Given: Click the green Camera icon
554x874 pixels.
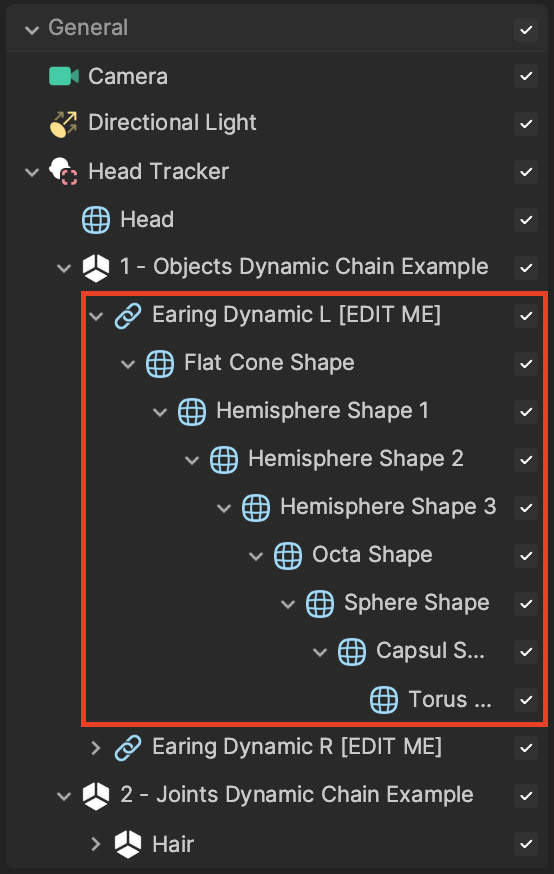Looking at the screenshot, I should coord(64,76).
